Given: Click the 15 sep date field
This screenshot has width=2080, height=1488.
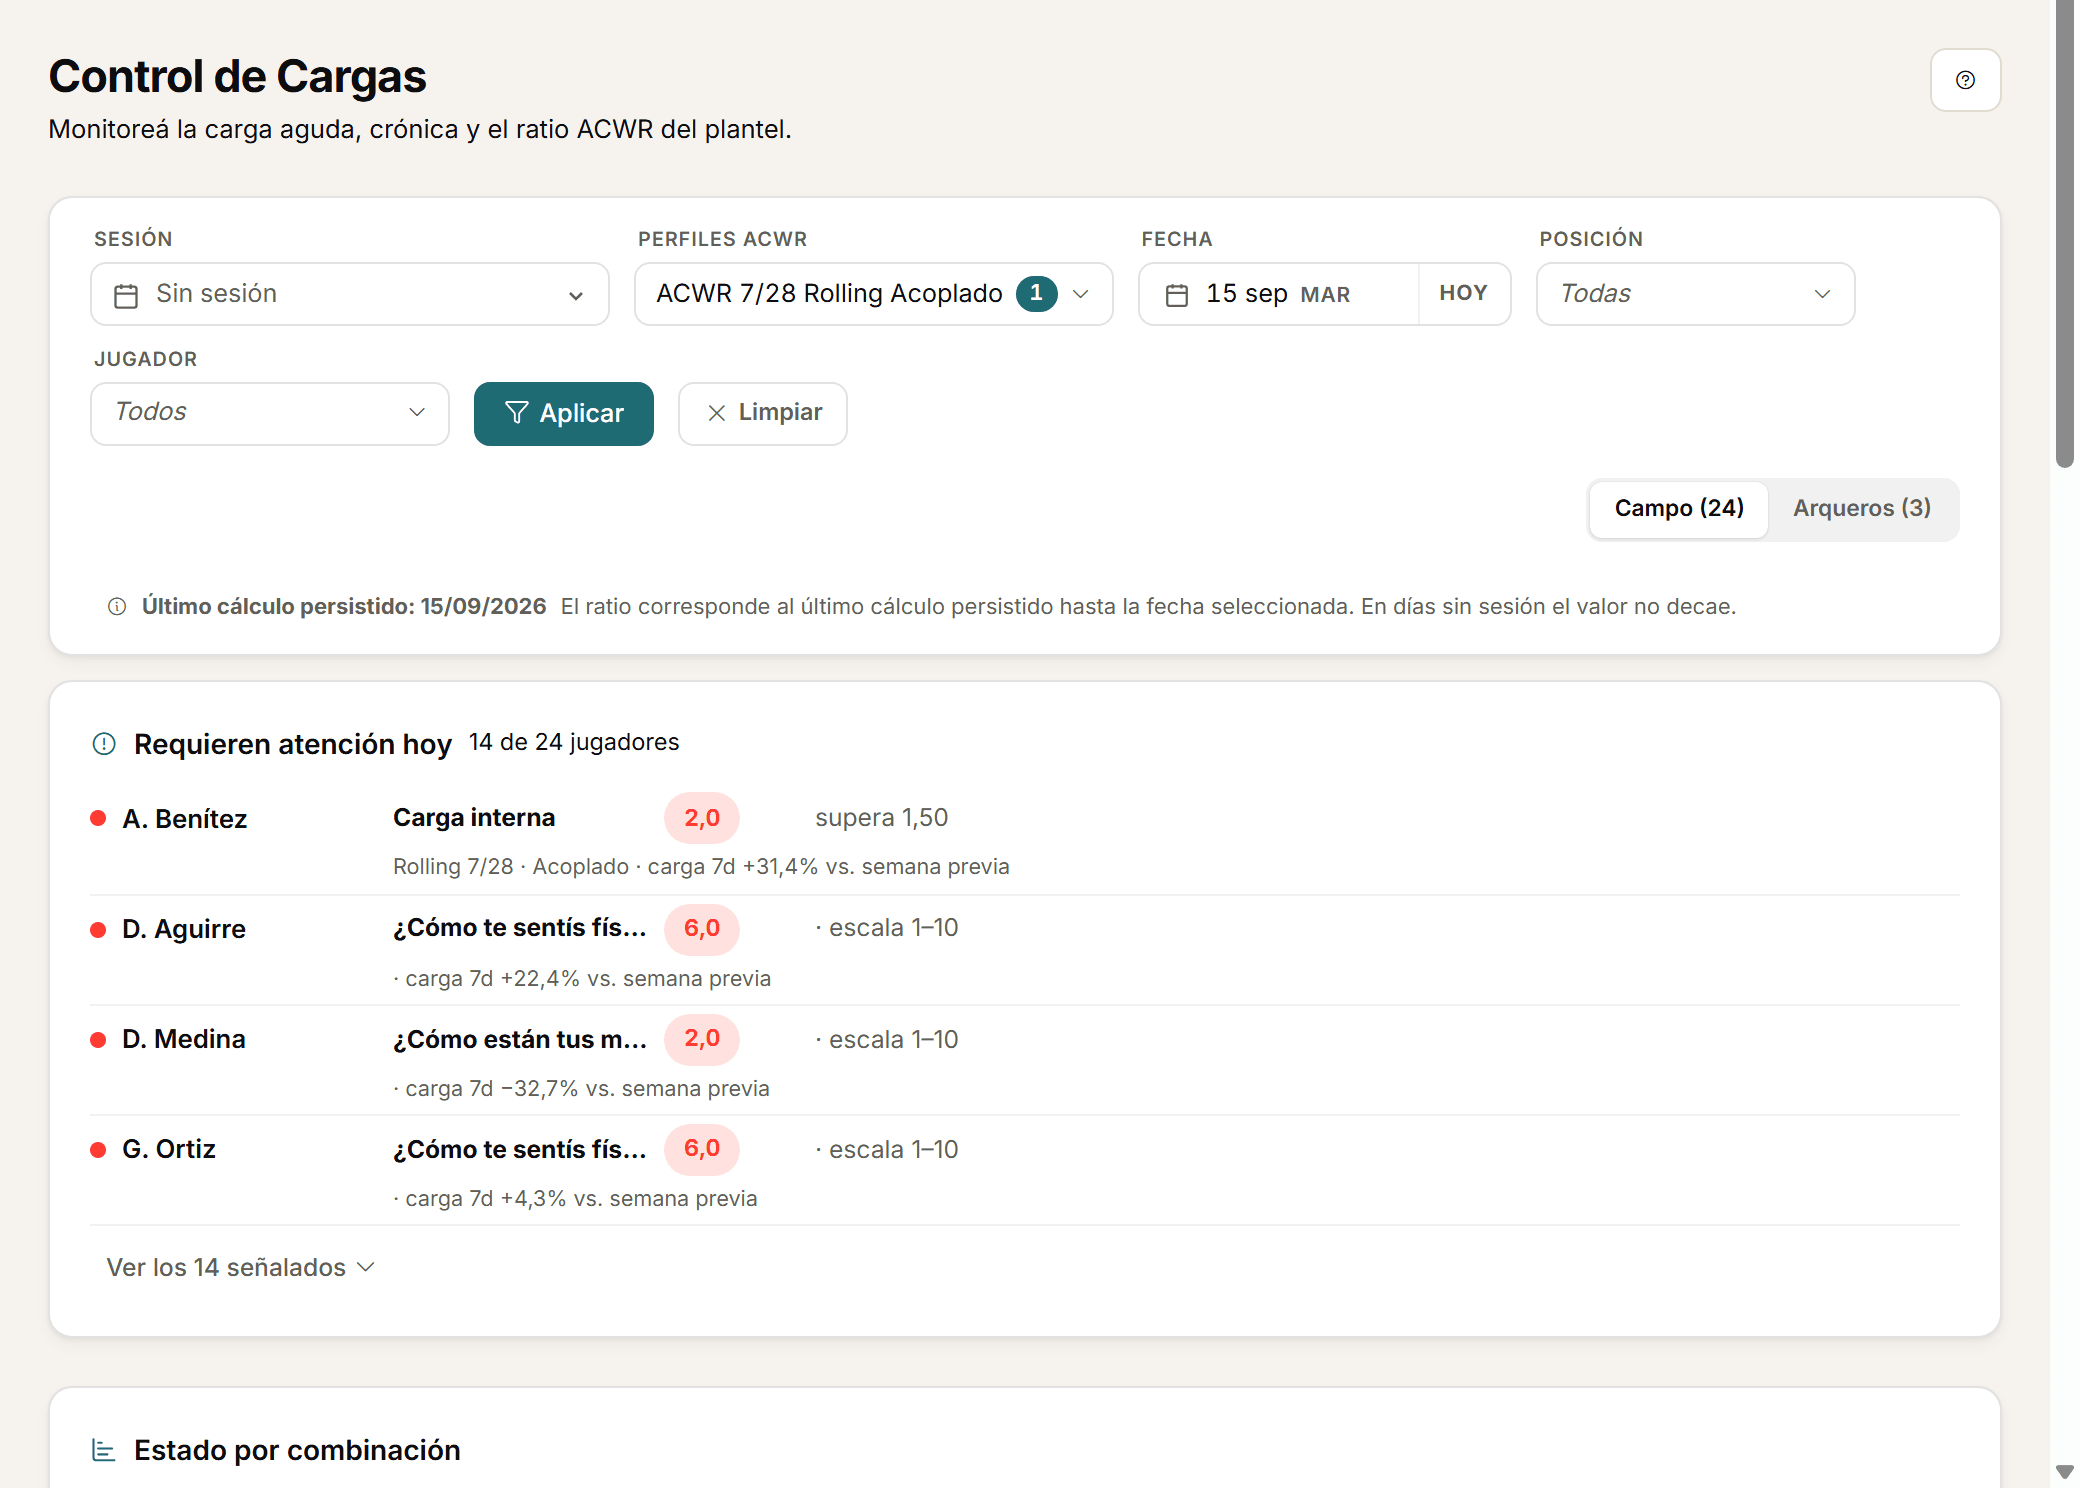Looking at the screenshot, I should pos(1279,294).
